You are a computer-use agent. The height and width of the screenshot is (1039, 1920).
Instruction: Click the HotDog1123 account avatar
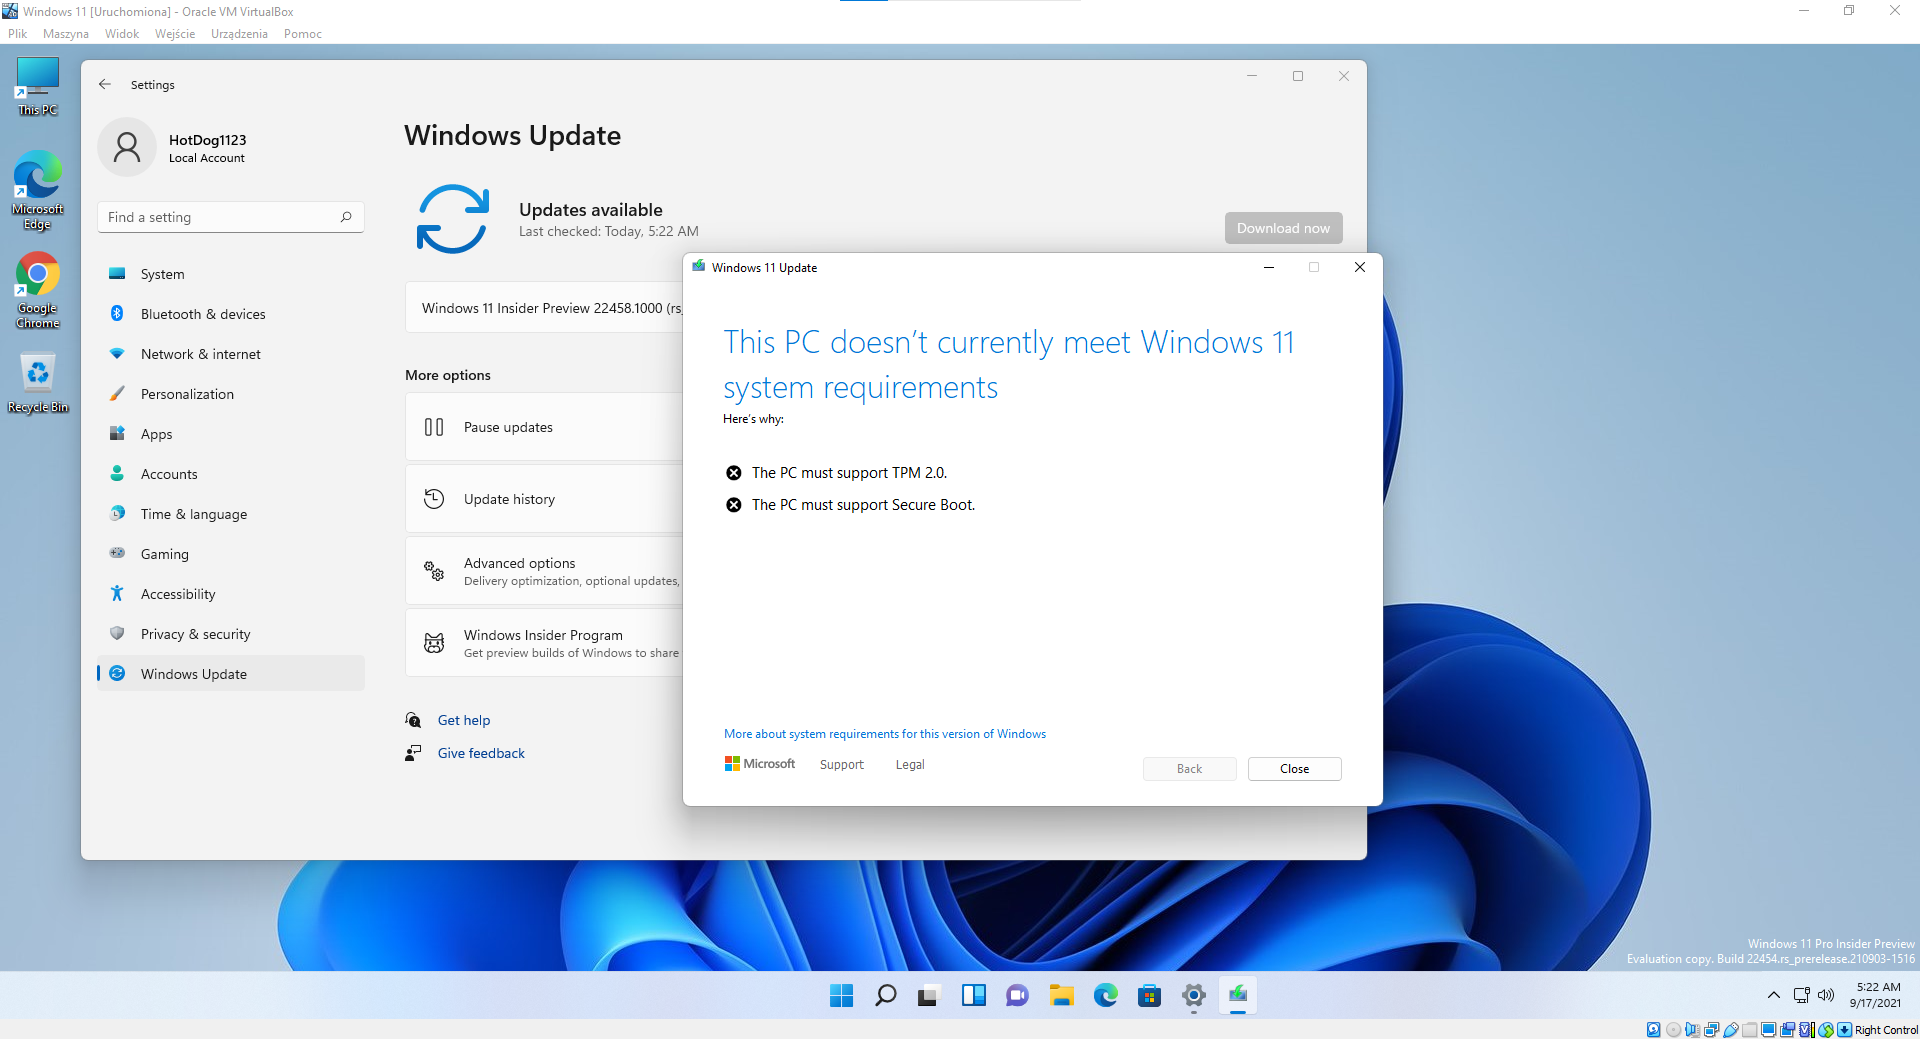127,148
